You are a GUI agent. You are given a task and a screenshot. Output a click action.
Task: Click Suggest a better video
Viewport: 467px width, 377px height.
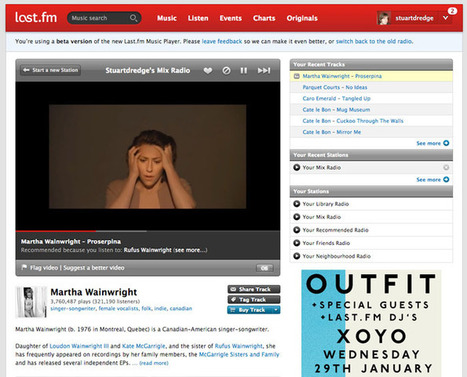pos(94,268)
